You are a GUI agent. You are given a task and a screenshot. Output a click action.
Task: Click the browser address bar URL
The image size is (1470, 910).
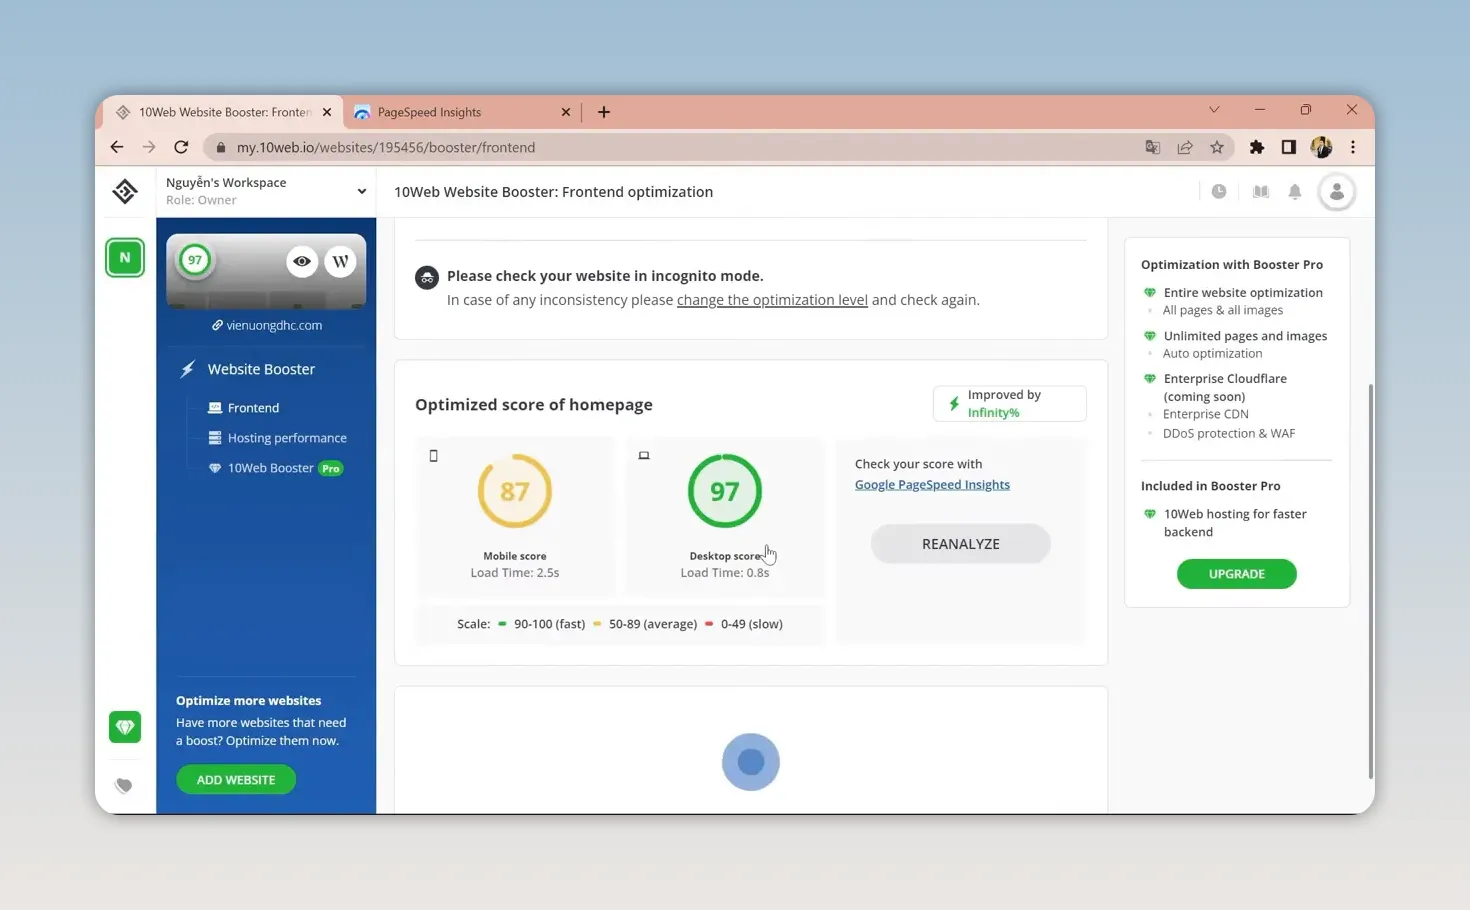[x=386, y=147]
